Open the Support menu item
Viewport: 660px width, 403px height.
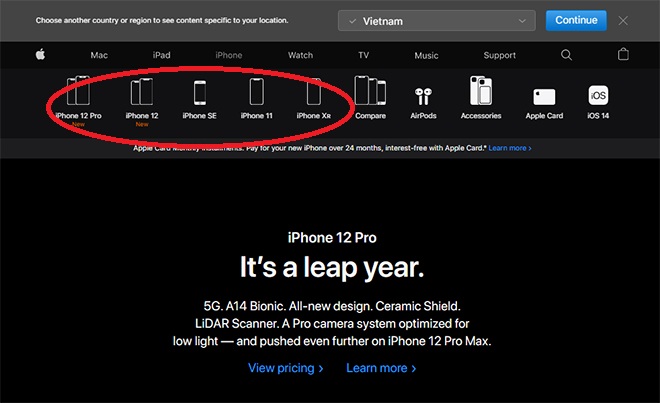pyautogui.click(x=500, y=55)
